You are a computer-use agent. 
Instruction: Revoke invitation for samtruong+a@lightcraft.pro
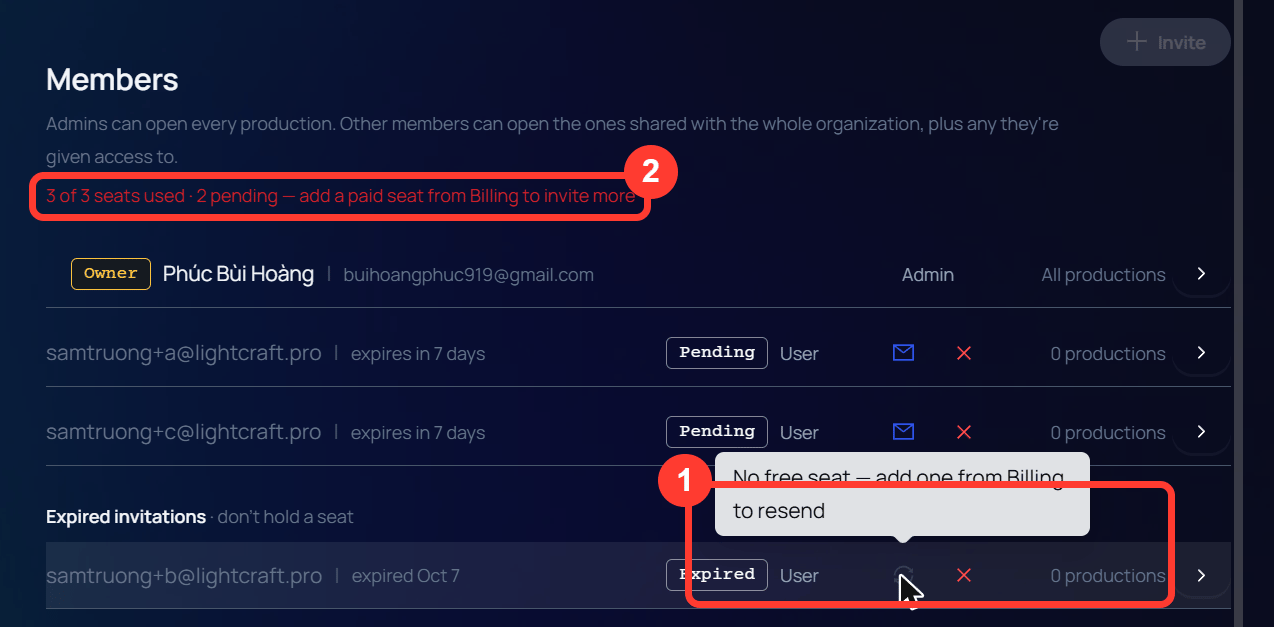964,353
